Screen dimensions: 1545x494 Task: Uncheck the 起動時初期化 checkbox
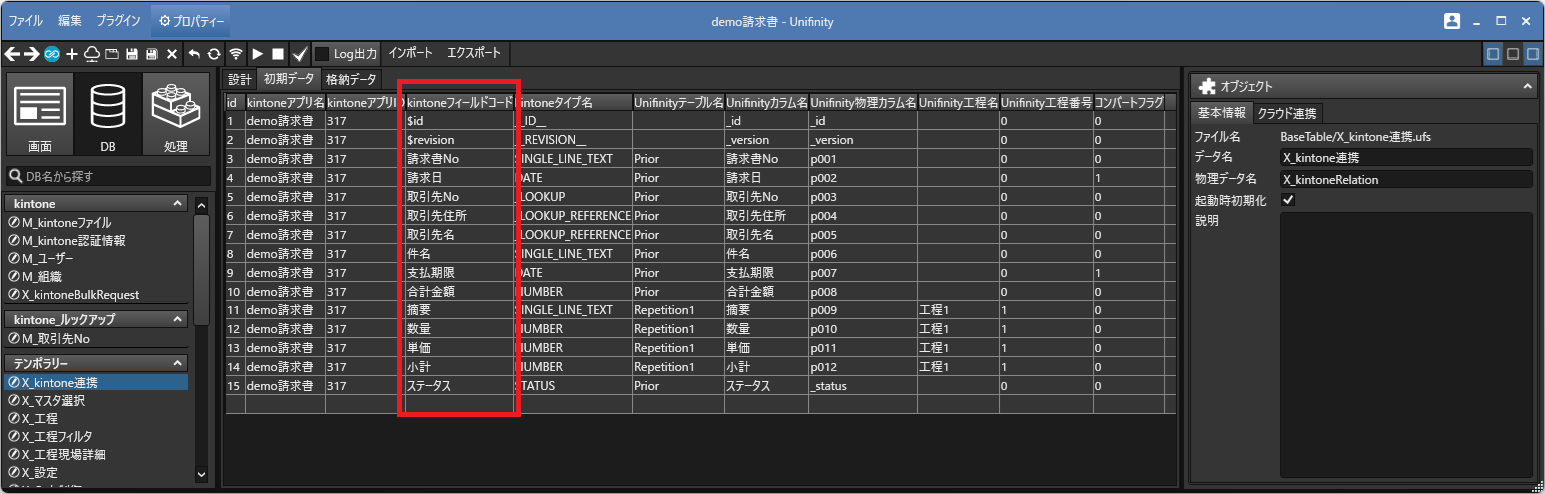(x=1288, y=201)
